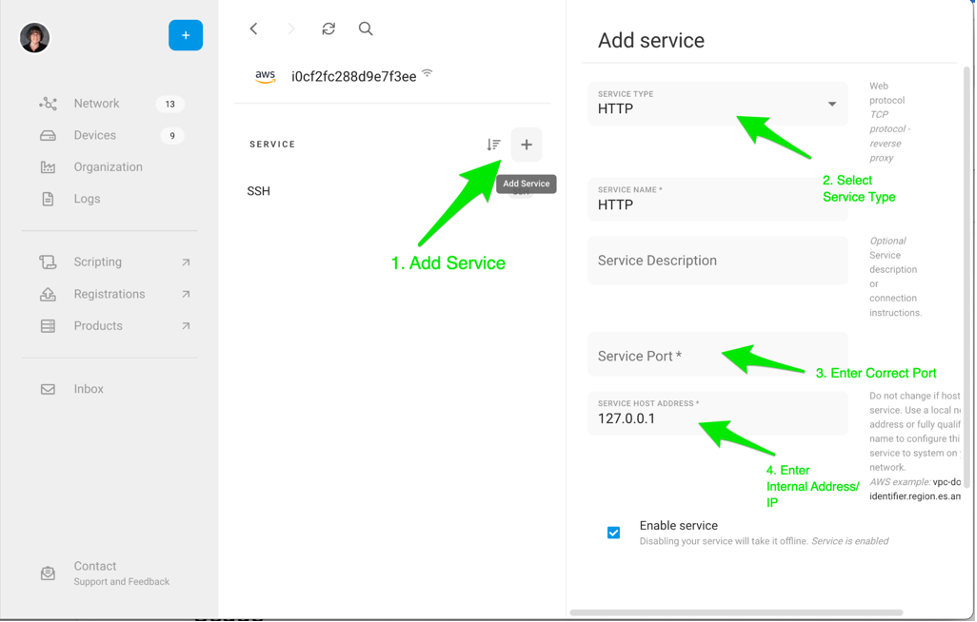Disable the Enable service checkbox
977x622 pixels.
tap(613, 533)
